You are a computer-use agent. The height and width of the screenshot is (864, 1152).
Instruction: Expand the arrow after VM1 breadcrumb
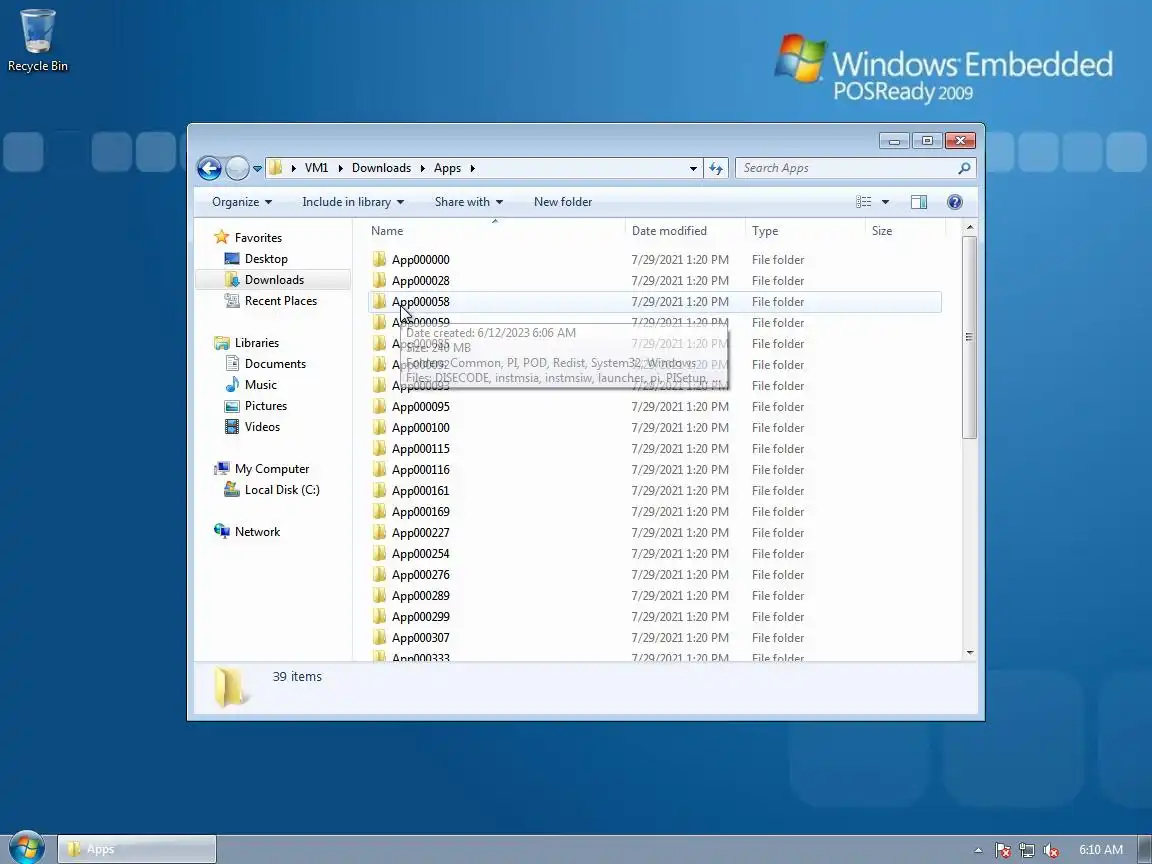coord(340,168)
